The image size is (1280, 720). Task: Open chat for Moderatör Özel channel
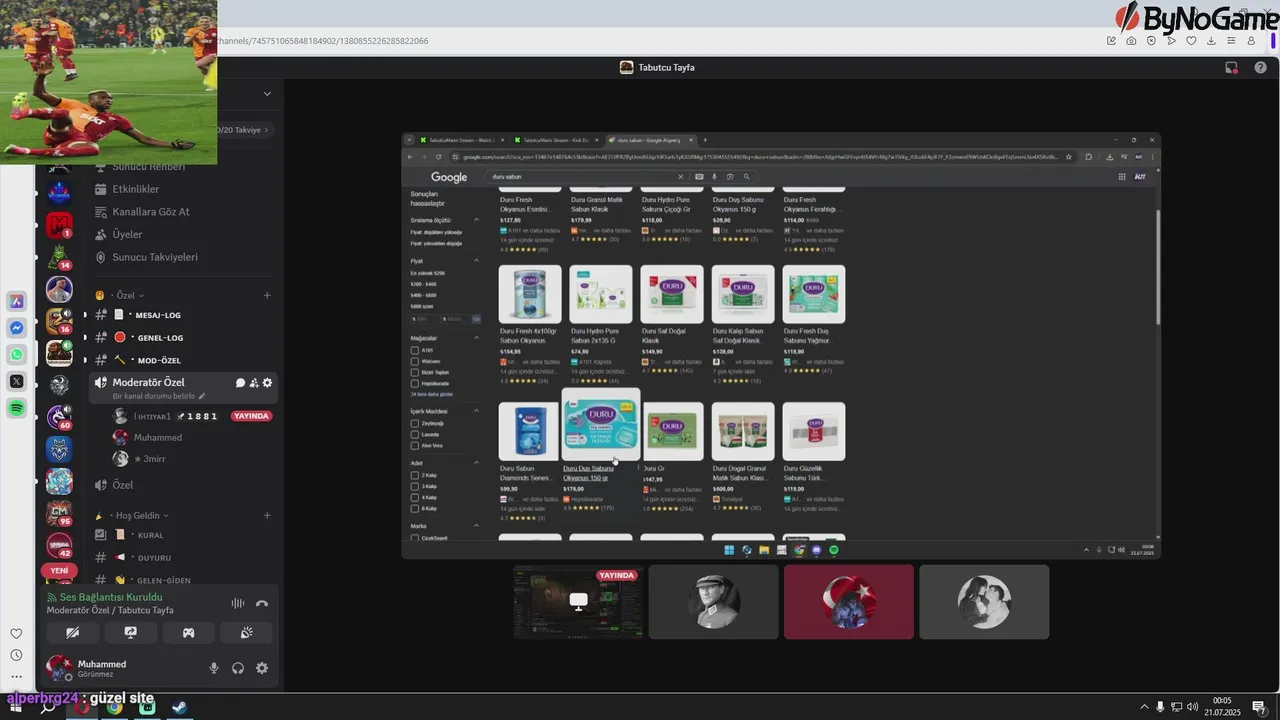[240, 383]
